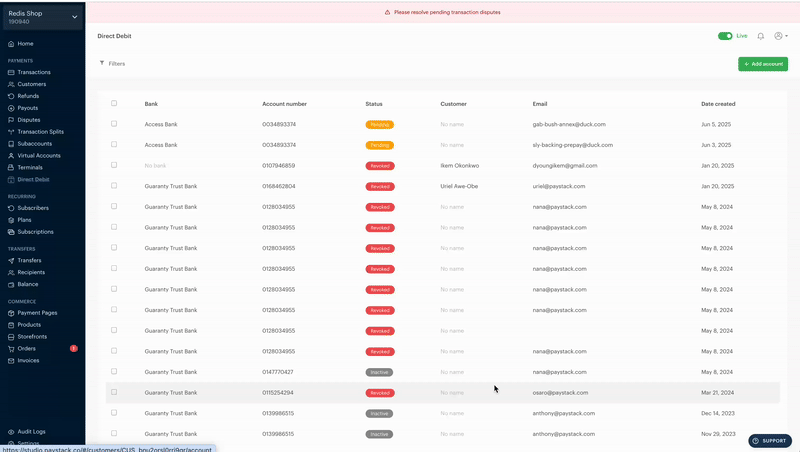The image size is (800, 452).
Task: Click the Subscribers icon
Action: (11, 208)
